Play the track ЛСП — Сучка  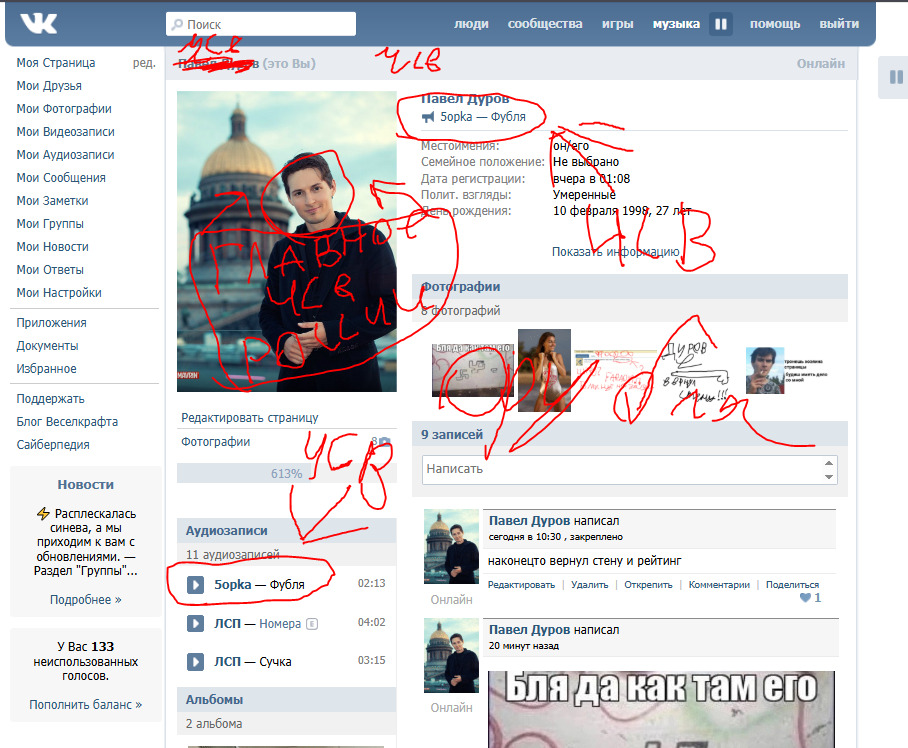[x=195, y=662]
